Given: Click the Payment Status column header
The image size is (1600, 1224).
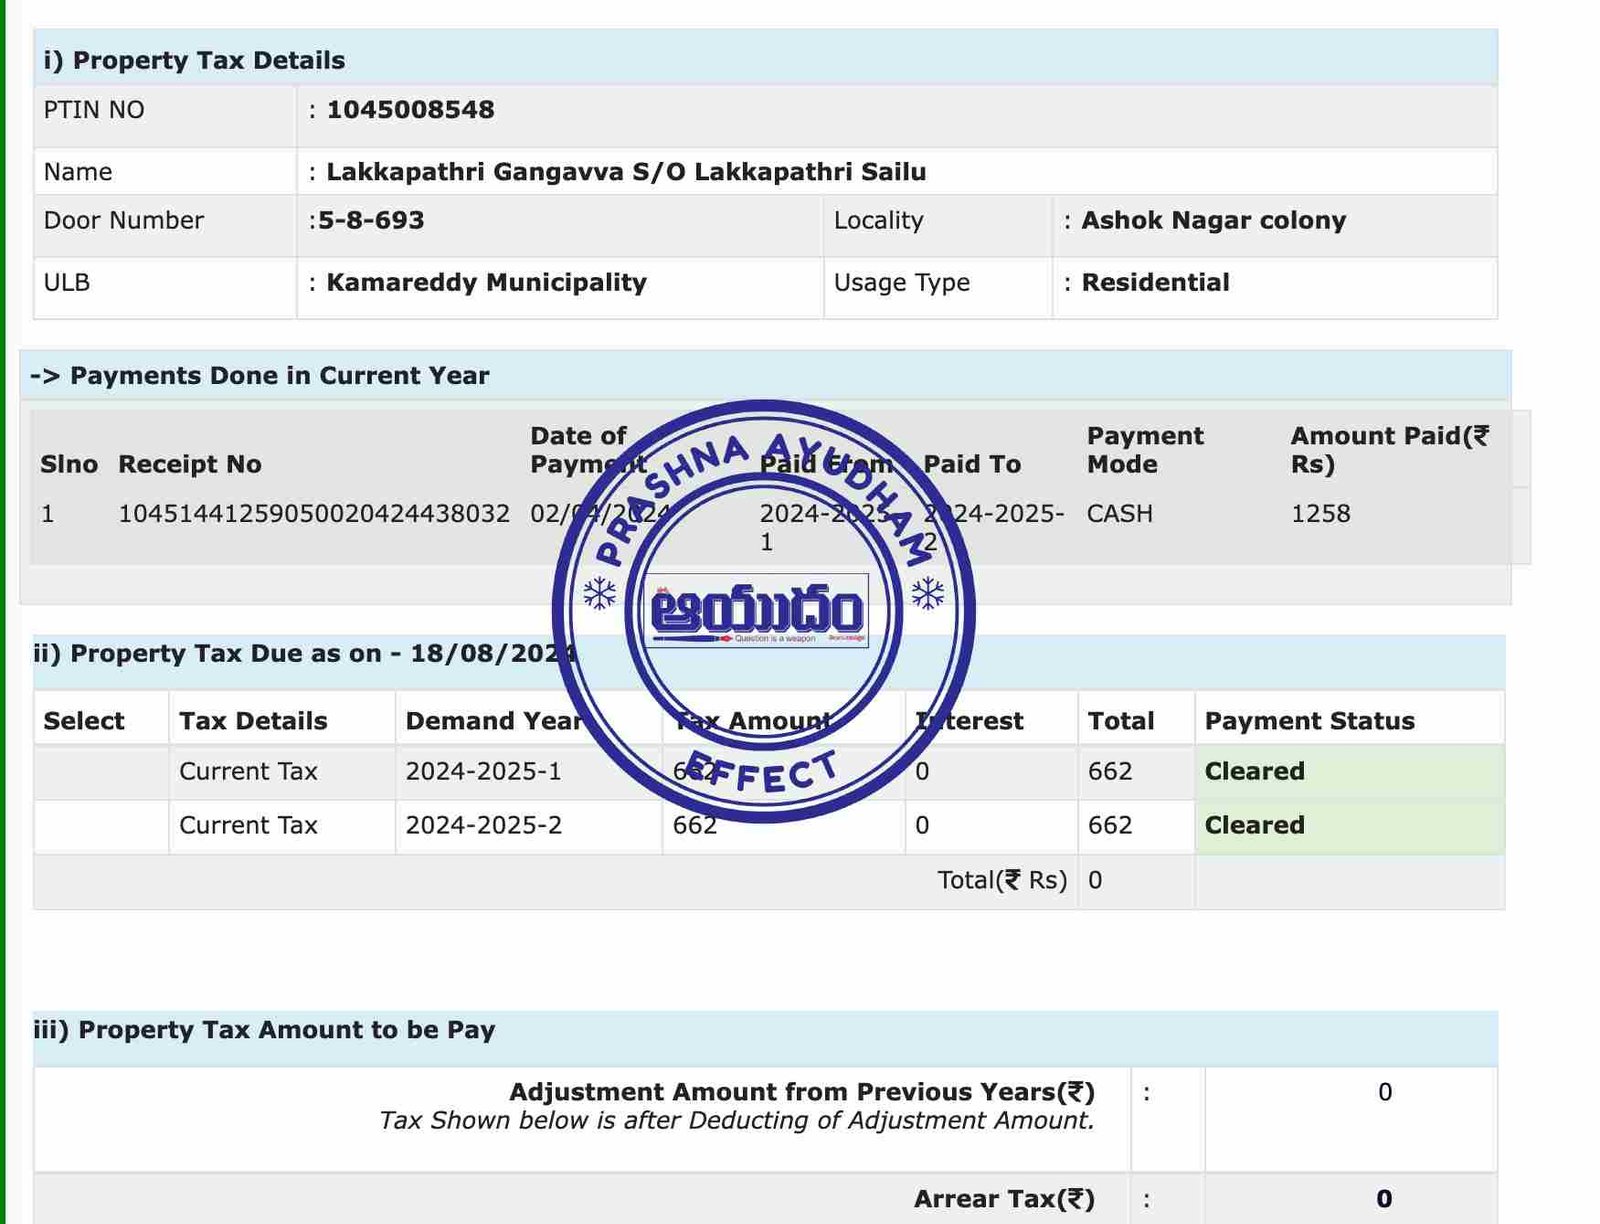Looking at the screenshot, I should point(1309,721).
